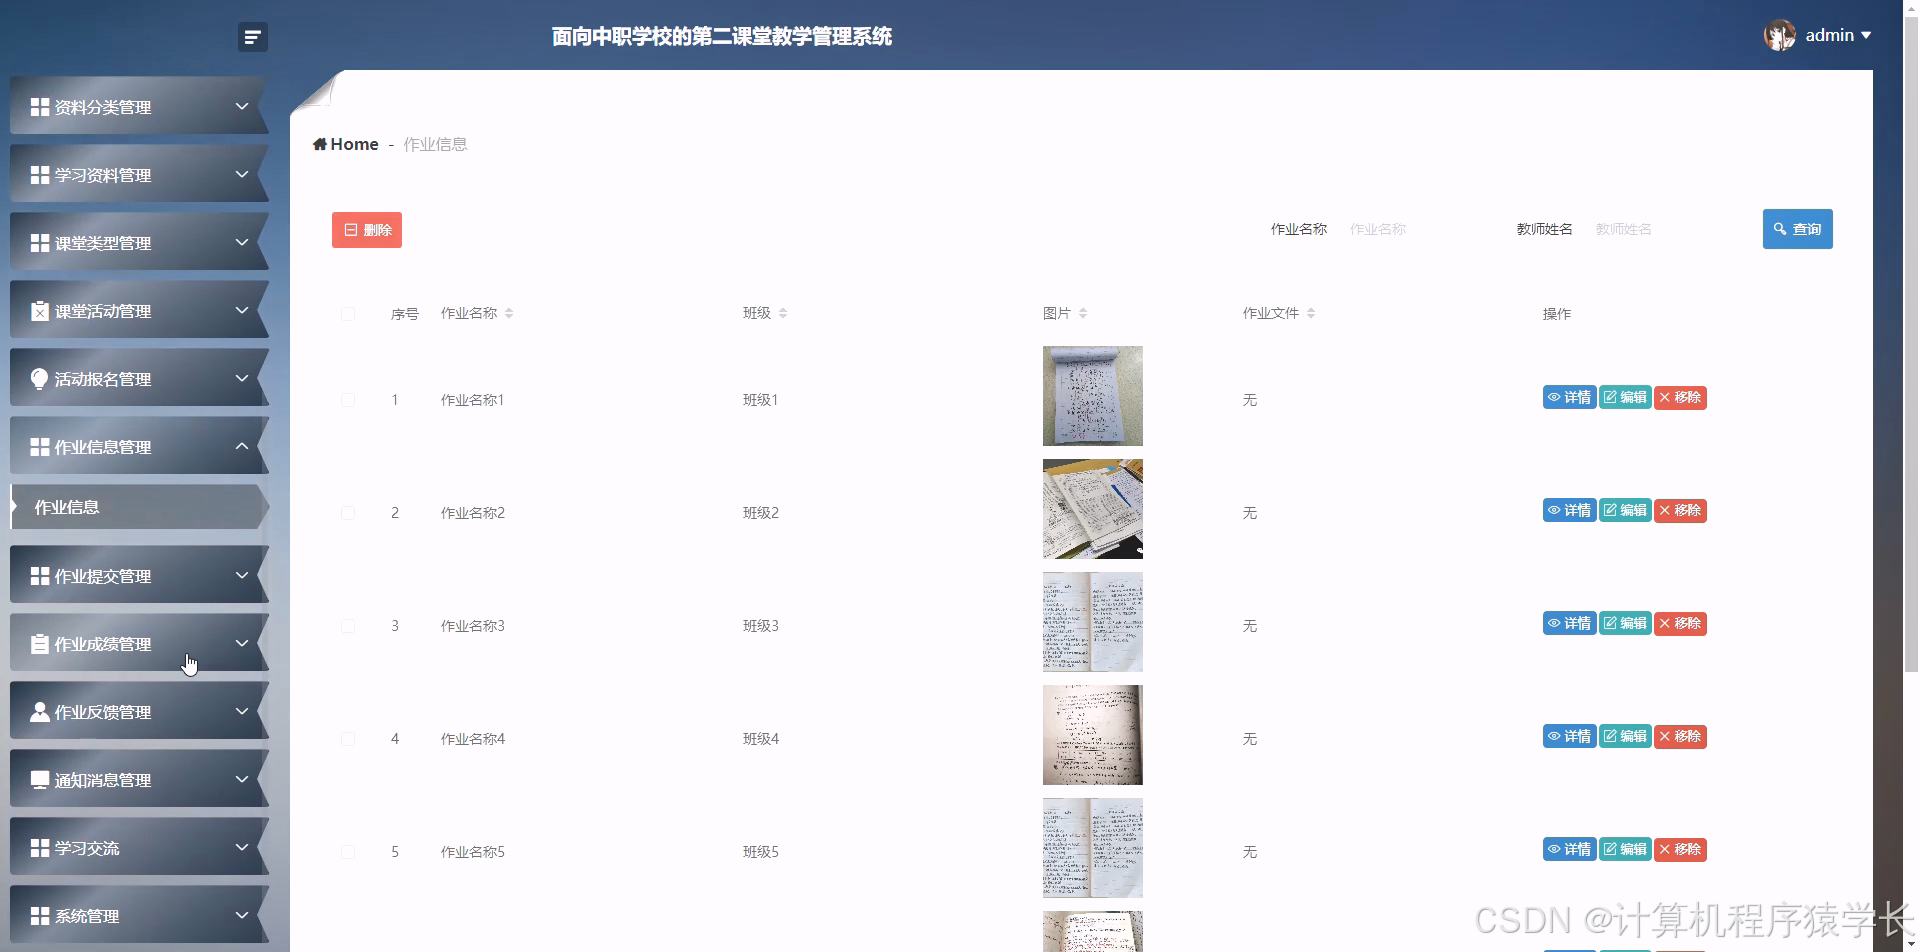Click 移除 for 作业名称5
This screenshot has height=952, width=1920.
(x=1680, y=849)
